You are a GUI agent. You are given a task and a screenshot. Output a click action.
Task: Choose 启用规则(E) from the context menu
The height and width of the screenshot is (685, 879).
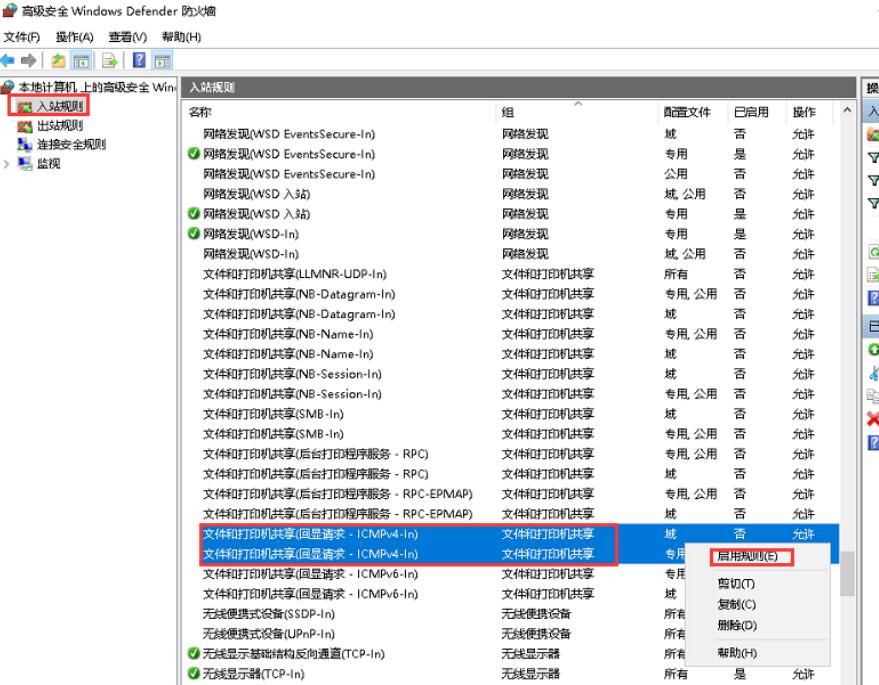[747, 556]
